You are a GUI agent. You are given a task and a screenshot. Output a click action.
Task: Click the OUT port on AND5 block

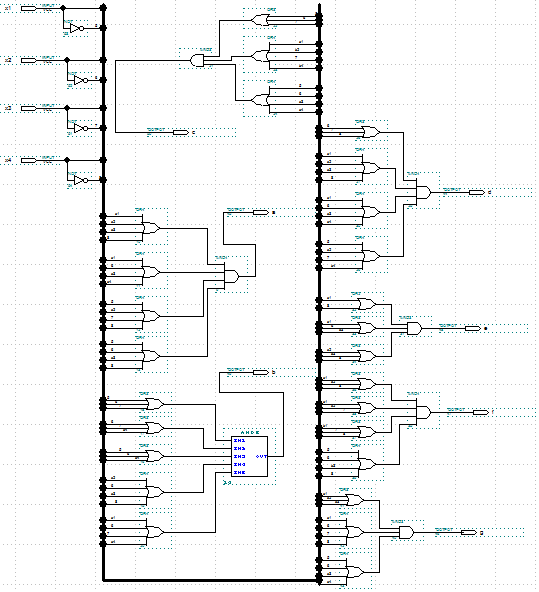(261, 456)
